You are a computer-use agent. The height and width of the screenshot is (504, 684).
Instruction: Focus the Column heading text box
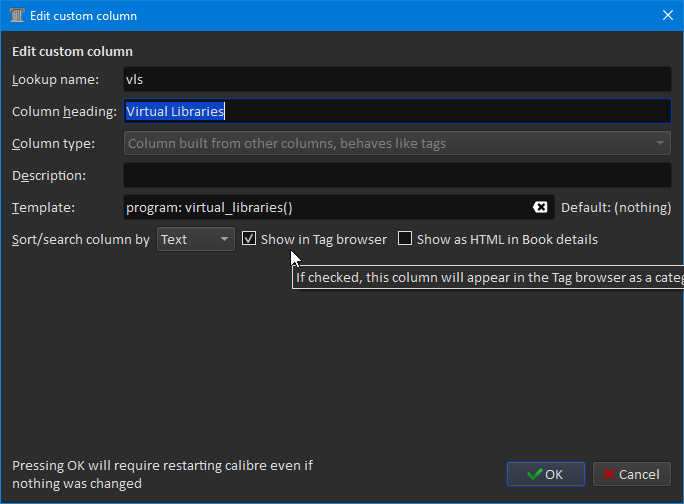tap(396, 111)
